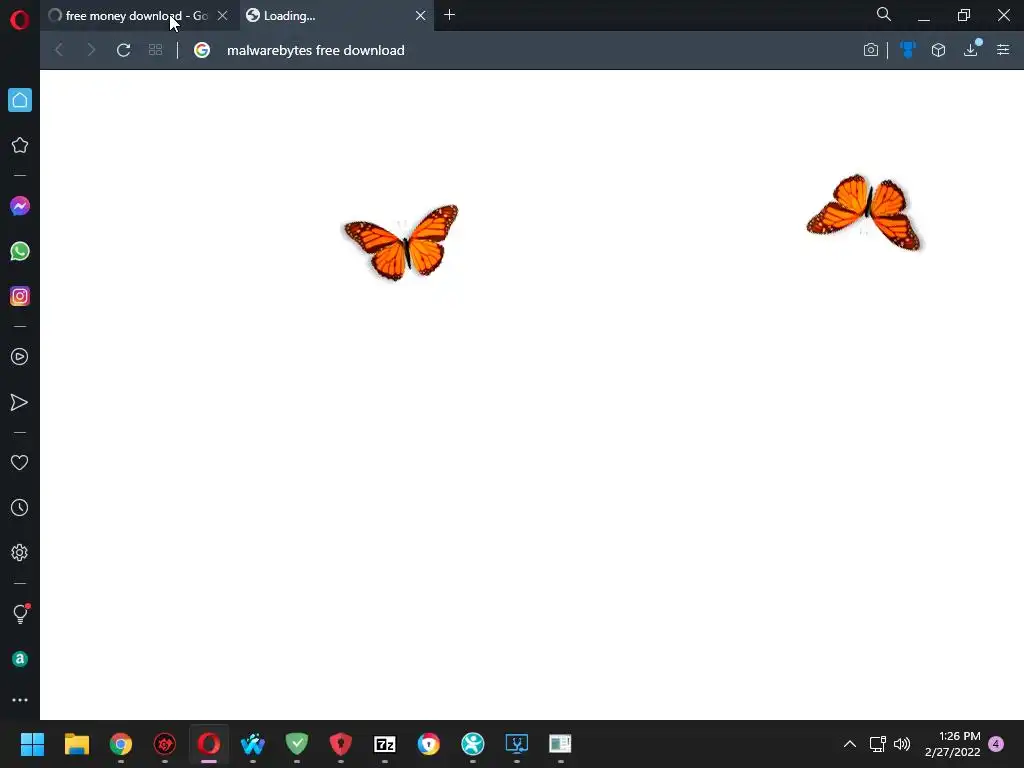This screenshot has height=768, width=1024.
Task: Open the extensions cube icon
Action: click(x=938, y=50)
